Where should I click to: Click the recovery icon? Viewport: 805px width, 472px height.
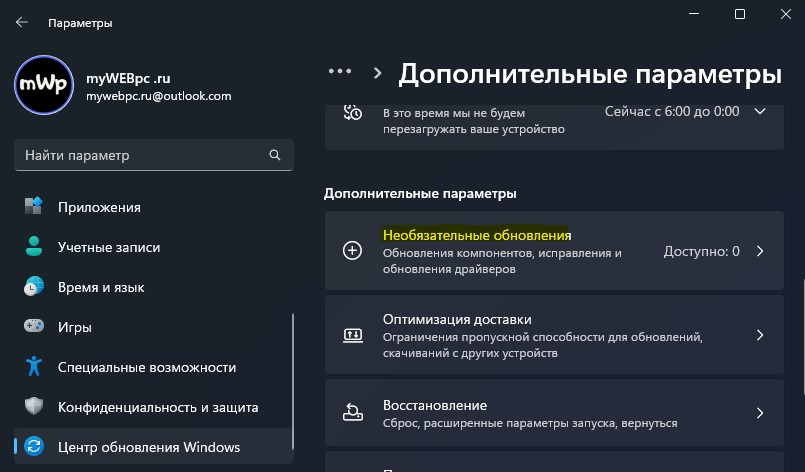(353, 412)
